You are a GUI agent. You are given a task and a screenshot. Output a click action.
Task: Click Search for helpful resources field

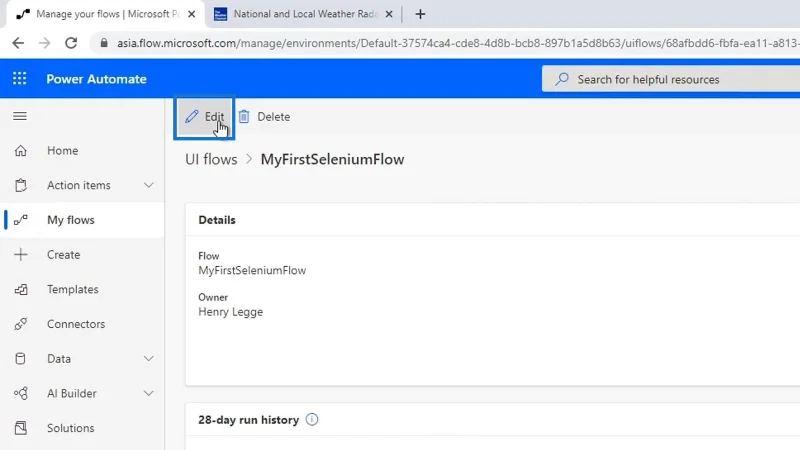(671, 79)
